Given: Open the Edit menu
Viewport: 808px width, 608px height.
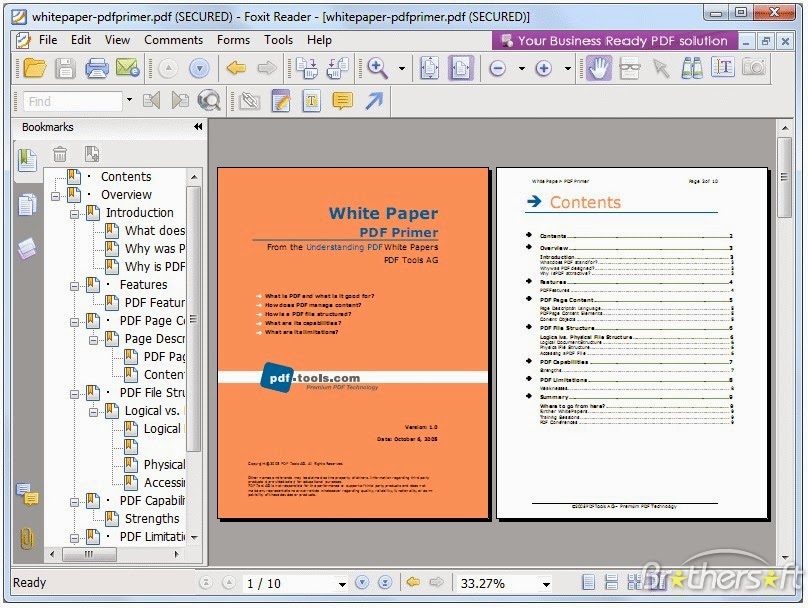Looking at the screenshot, I should click(x=81, y=40).
